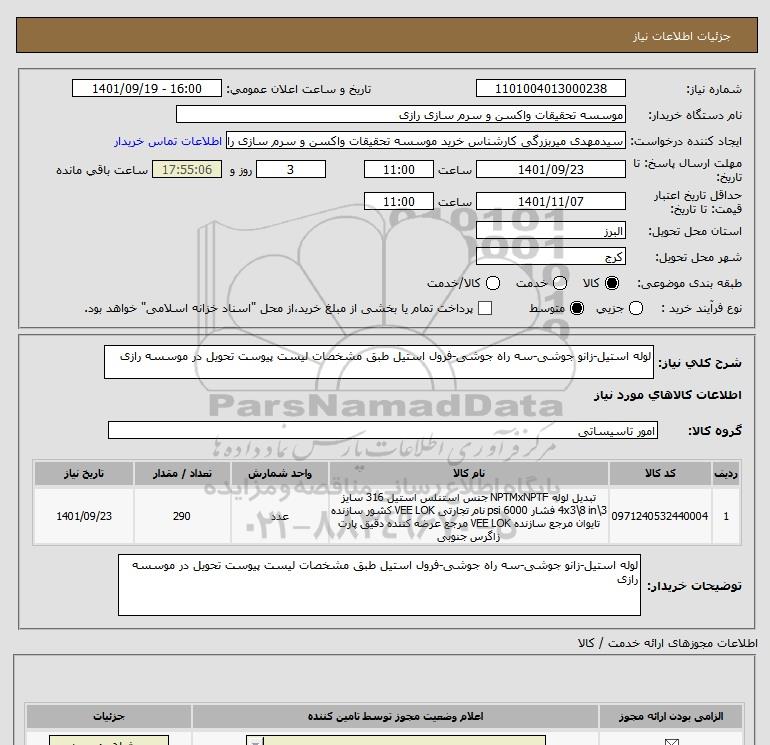Click the اطلاعات مجوزهای ارائه خدمت / کالا heading
The width and height of the screenshot is (770, 745).
coord(667,643)
